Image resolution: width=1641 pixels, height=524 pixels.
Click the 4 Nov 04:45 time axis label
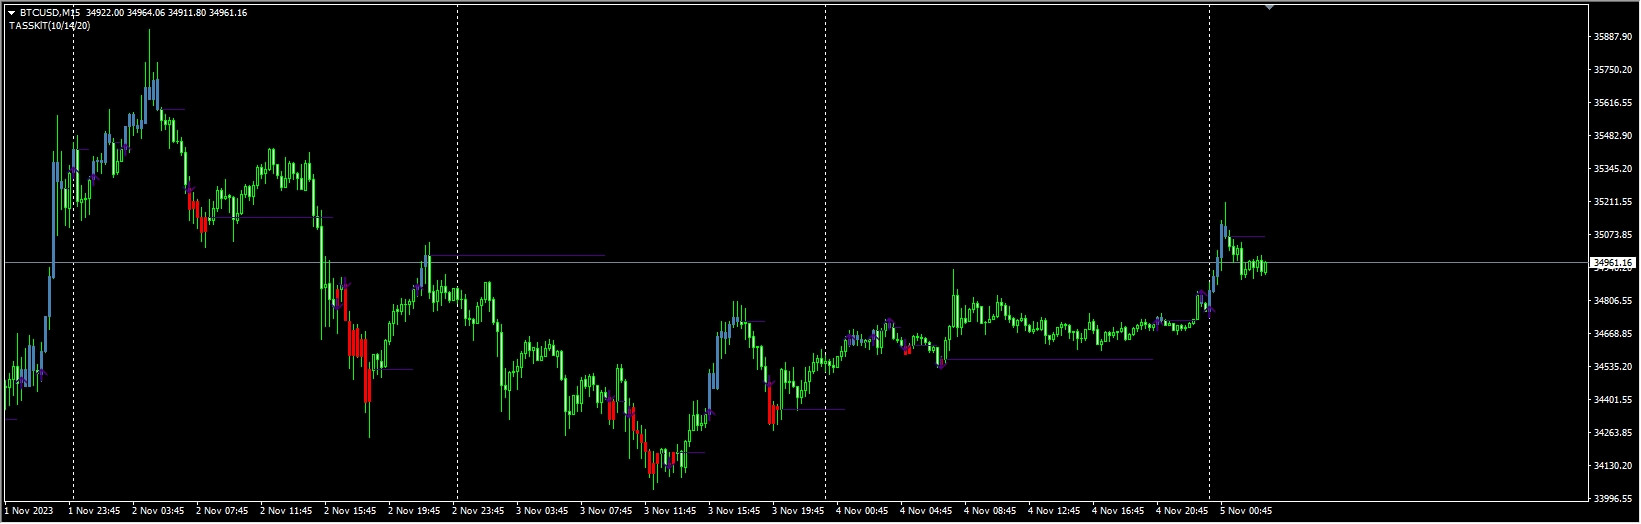[x=927, y=511]
